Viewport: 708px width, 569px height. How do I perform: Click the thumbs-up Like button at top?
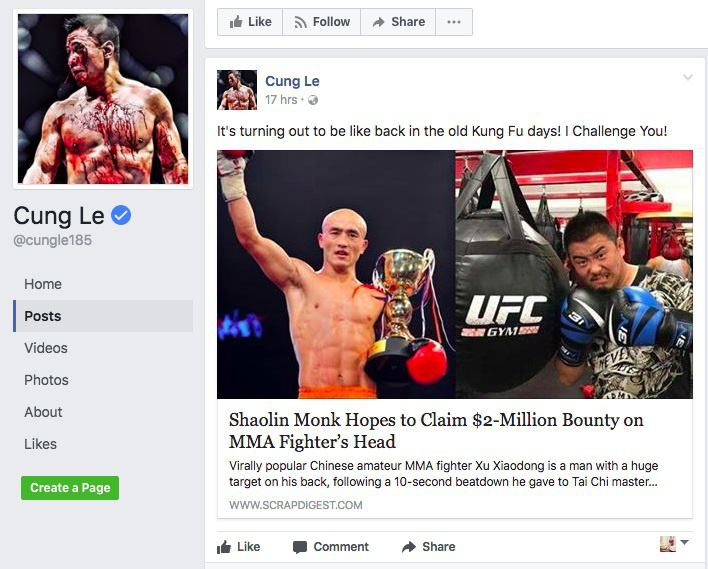point(250,22)
